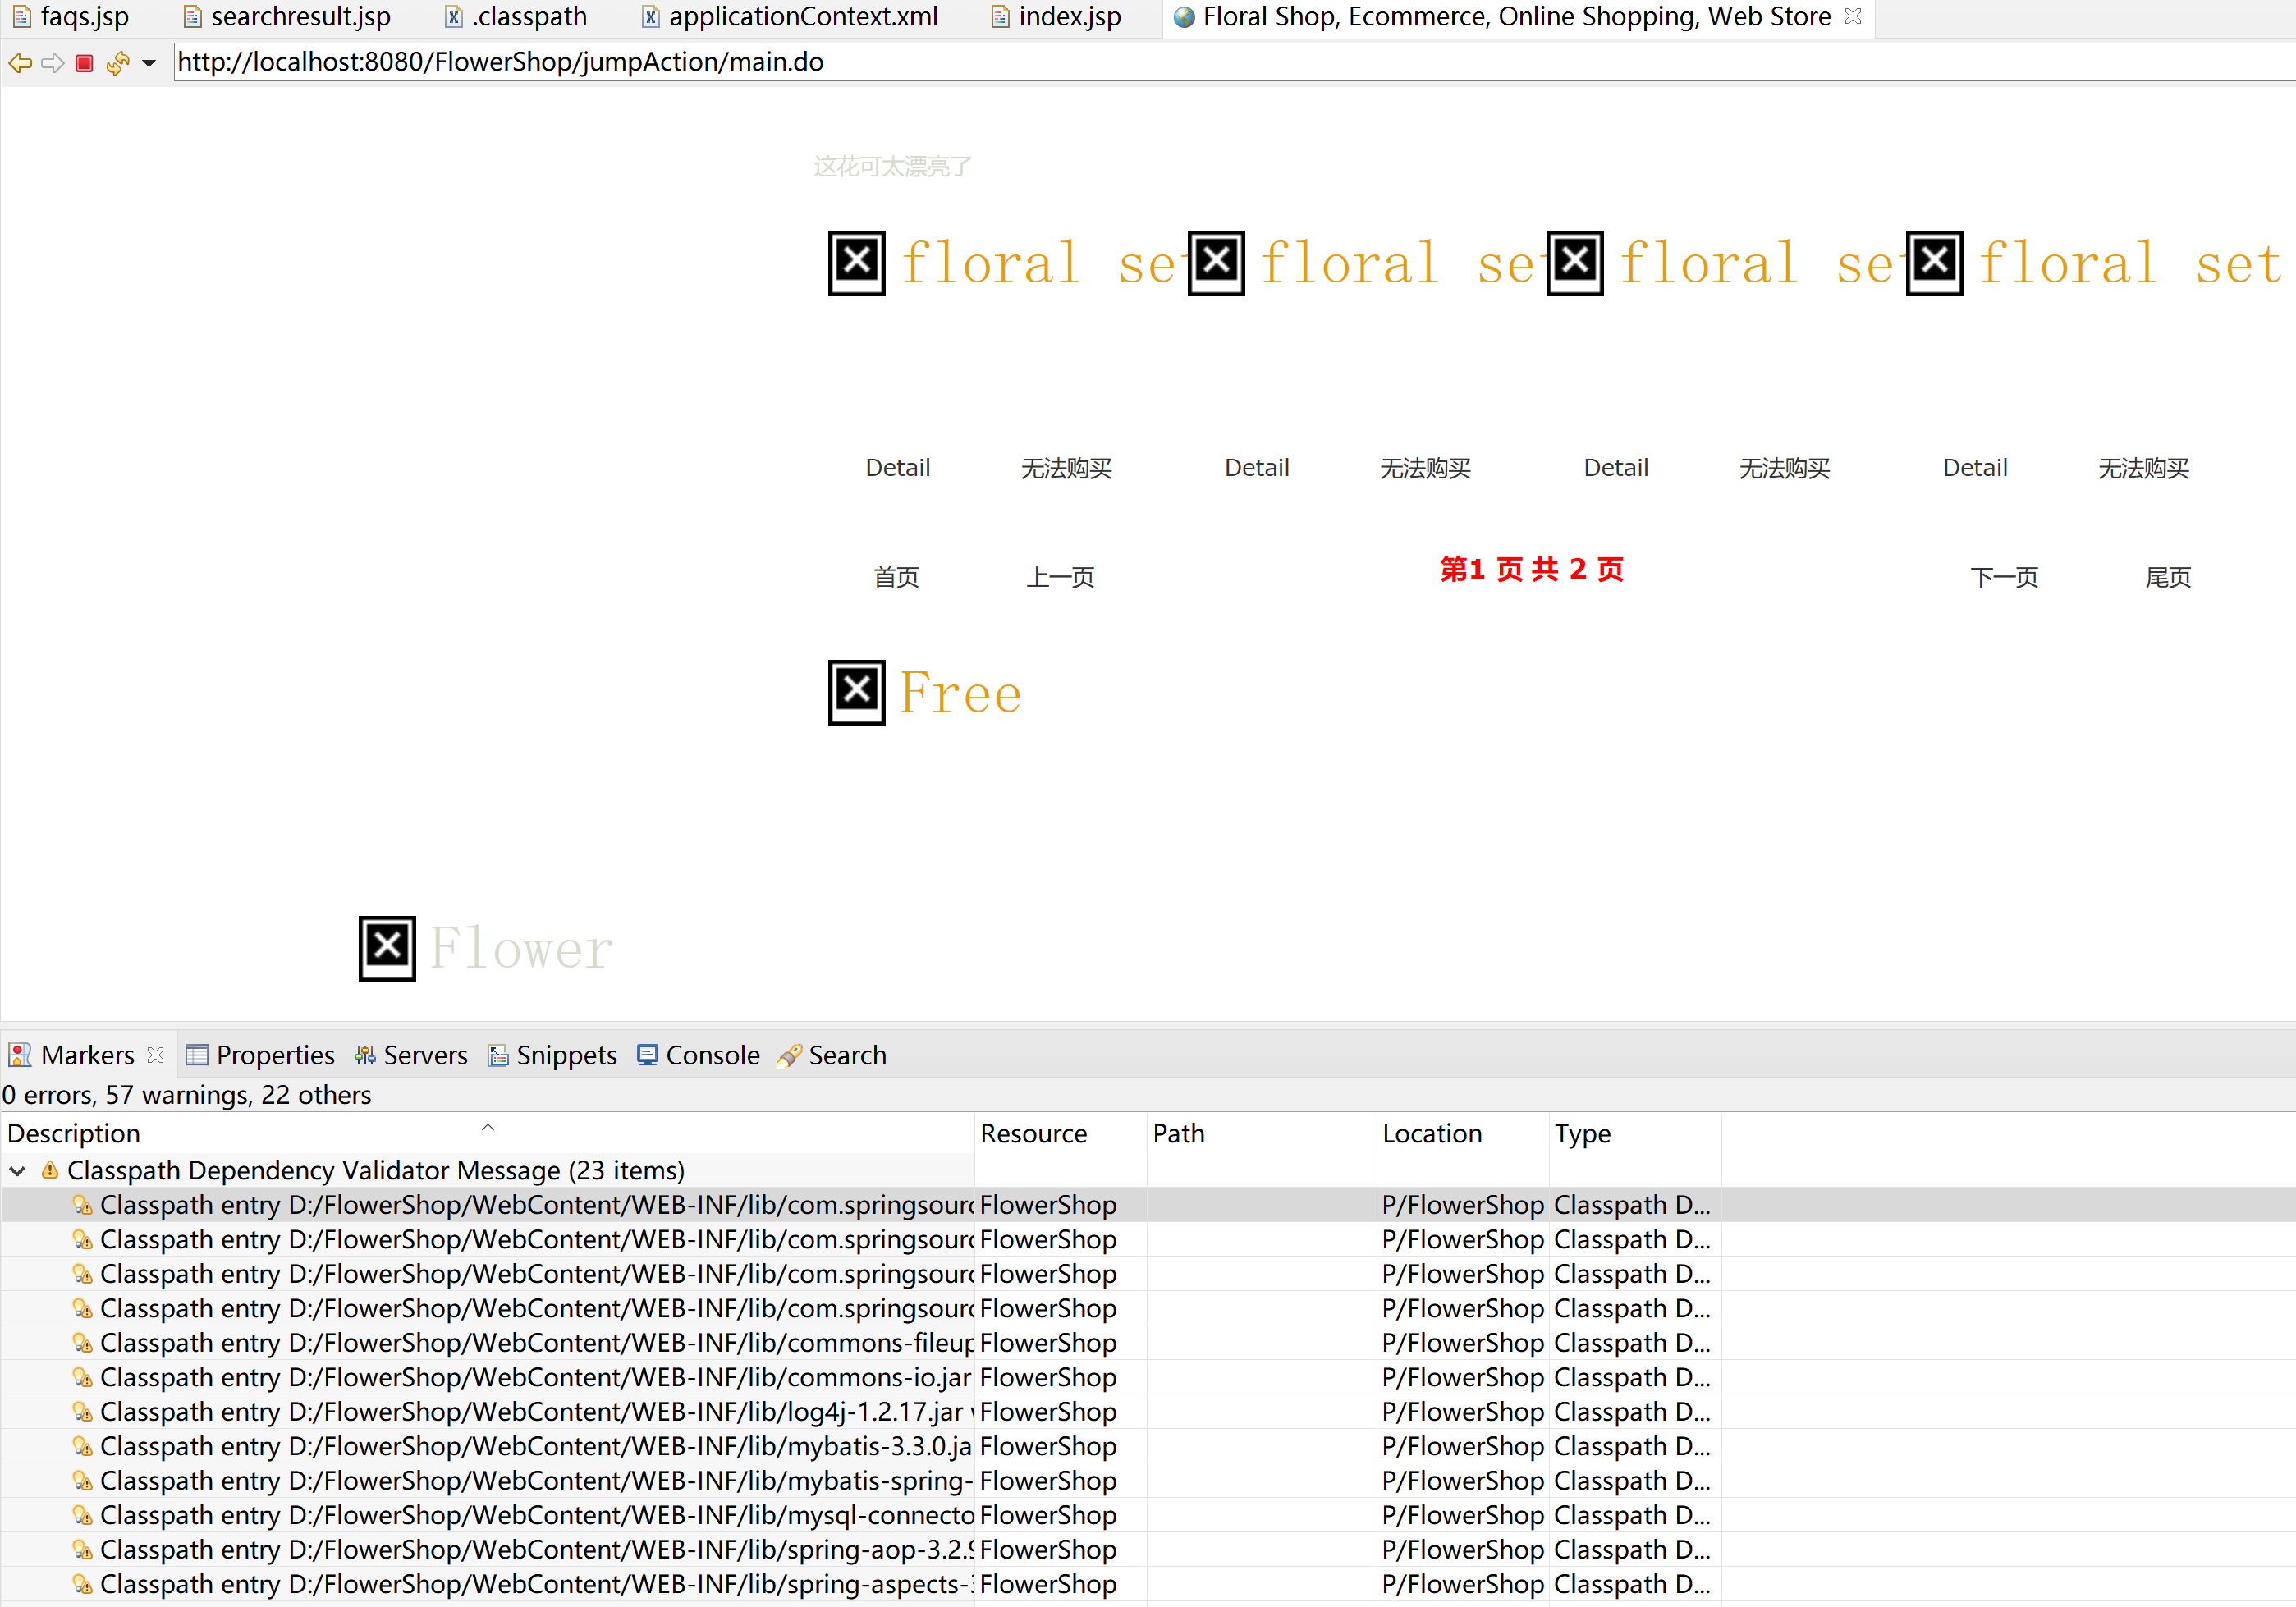The image size is (2296, 1607).
Task: Click the browser back arrow icon
Action: click(20, 64)
